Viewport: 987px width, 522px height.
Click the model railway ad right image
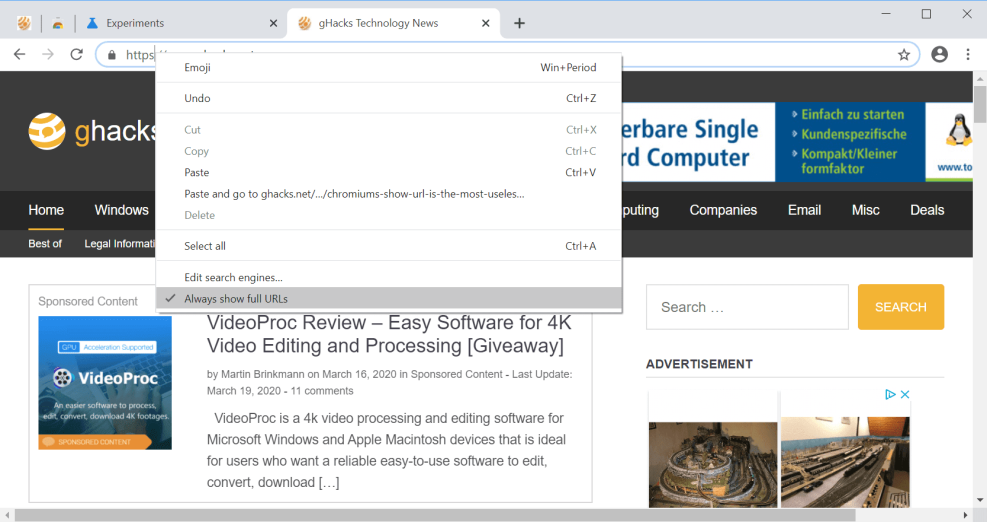[x=845, y=462]
